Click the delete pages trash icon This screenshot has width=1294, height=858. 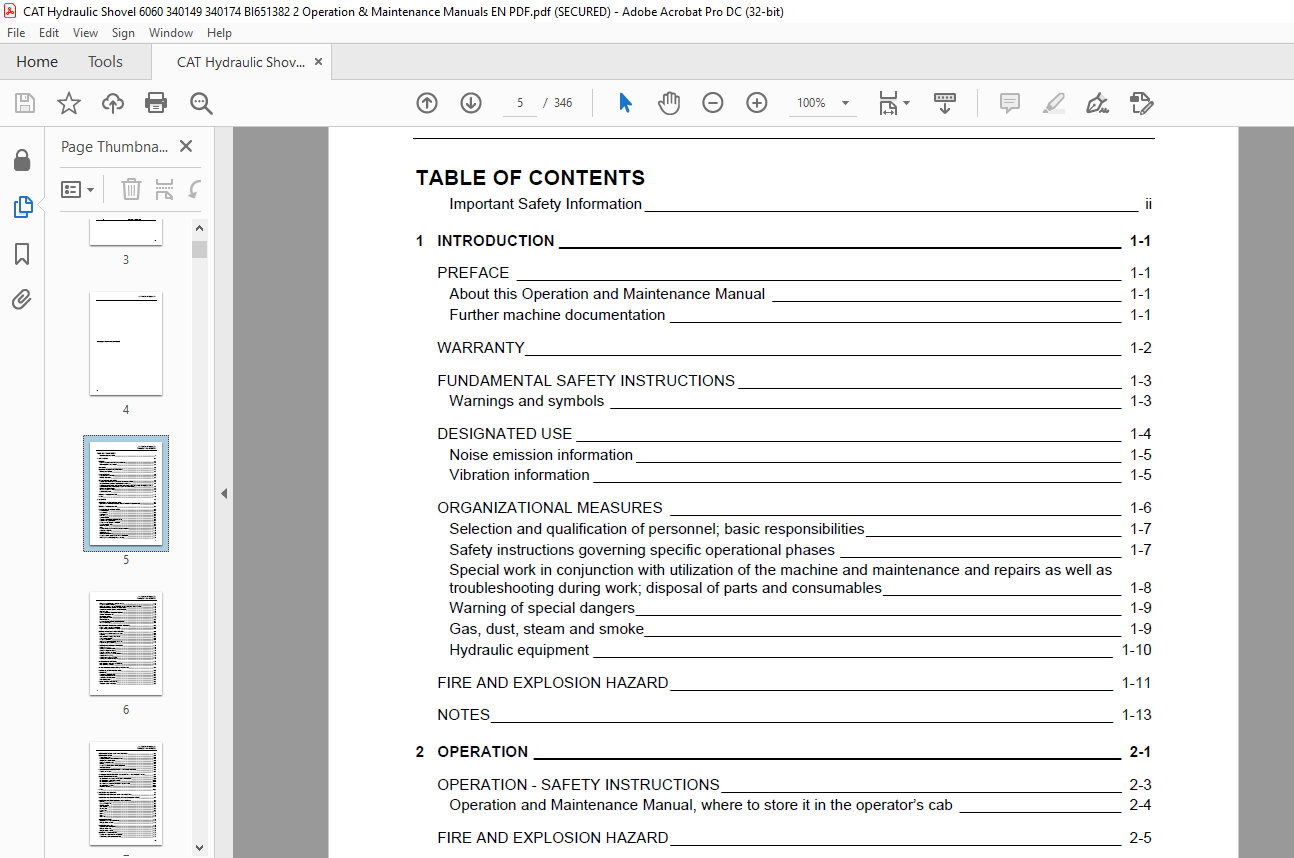tap(131, 189)
